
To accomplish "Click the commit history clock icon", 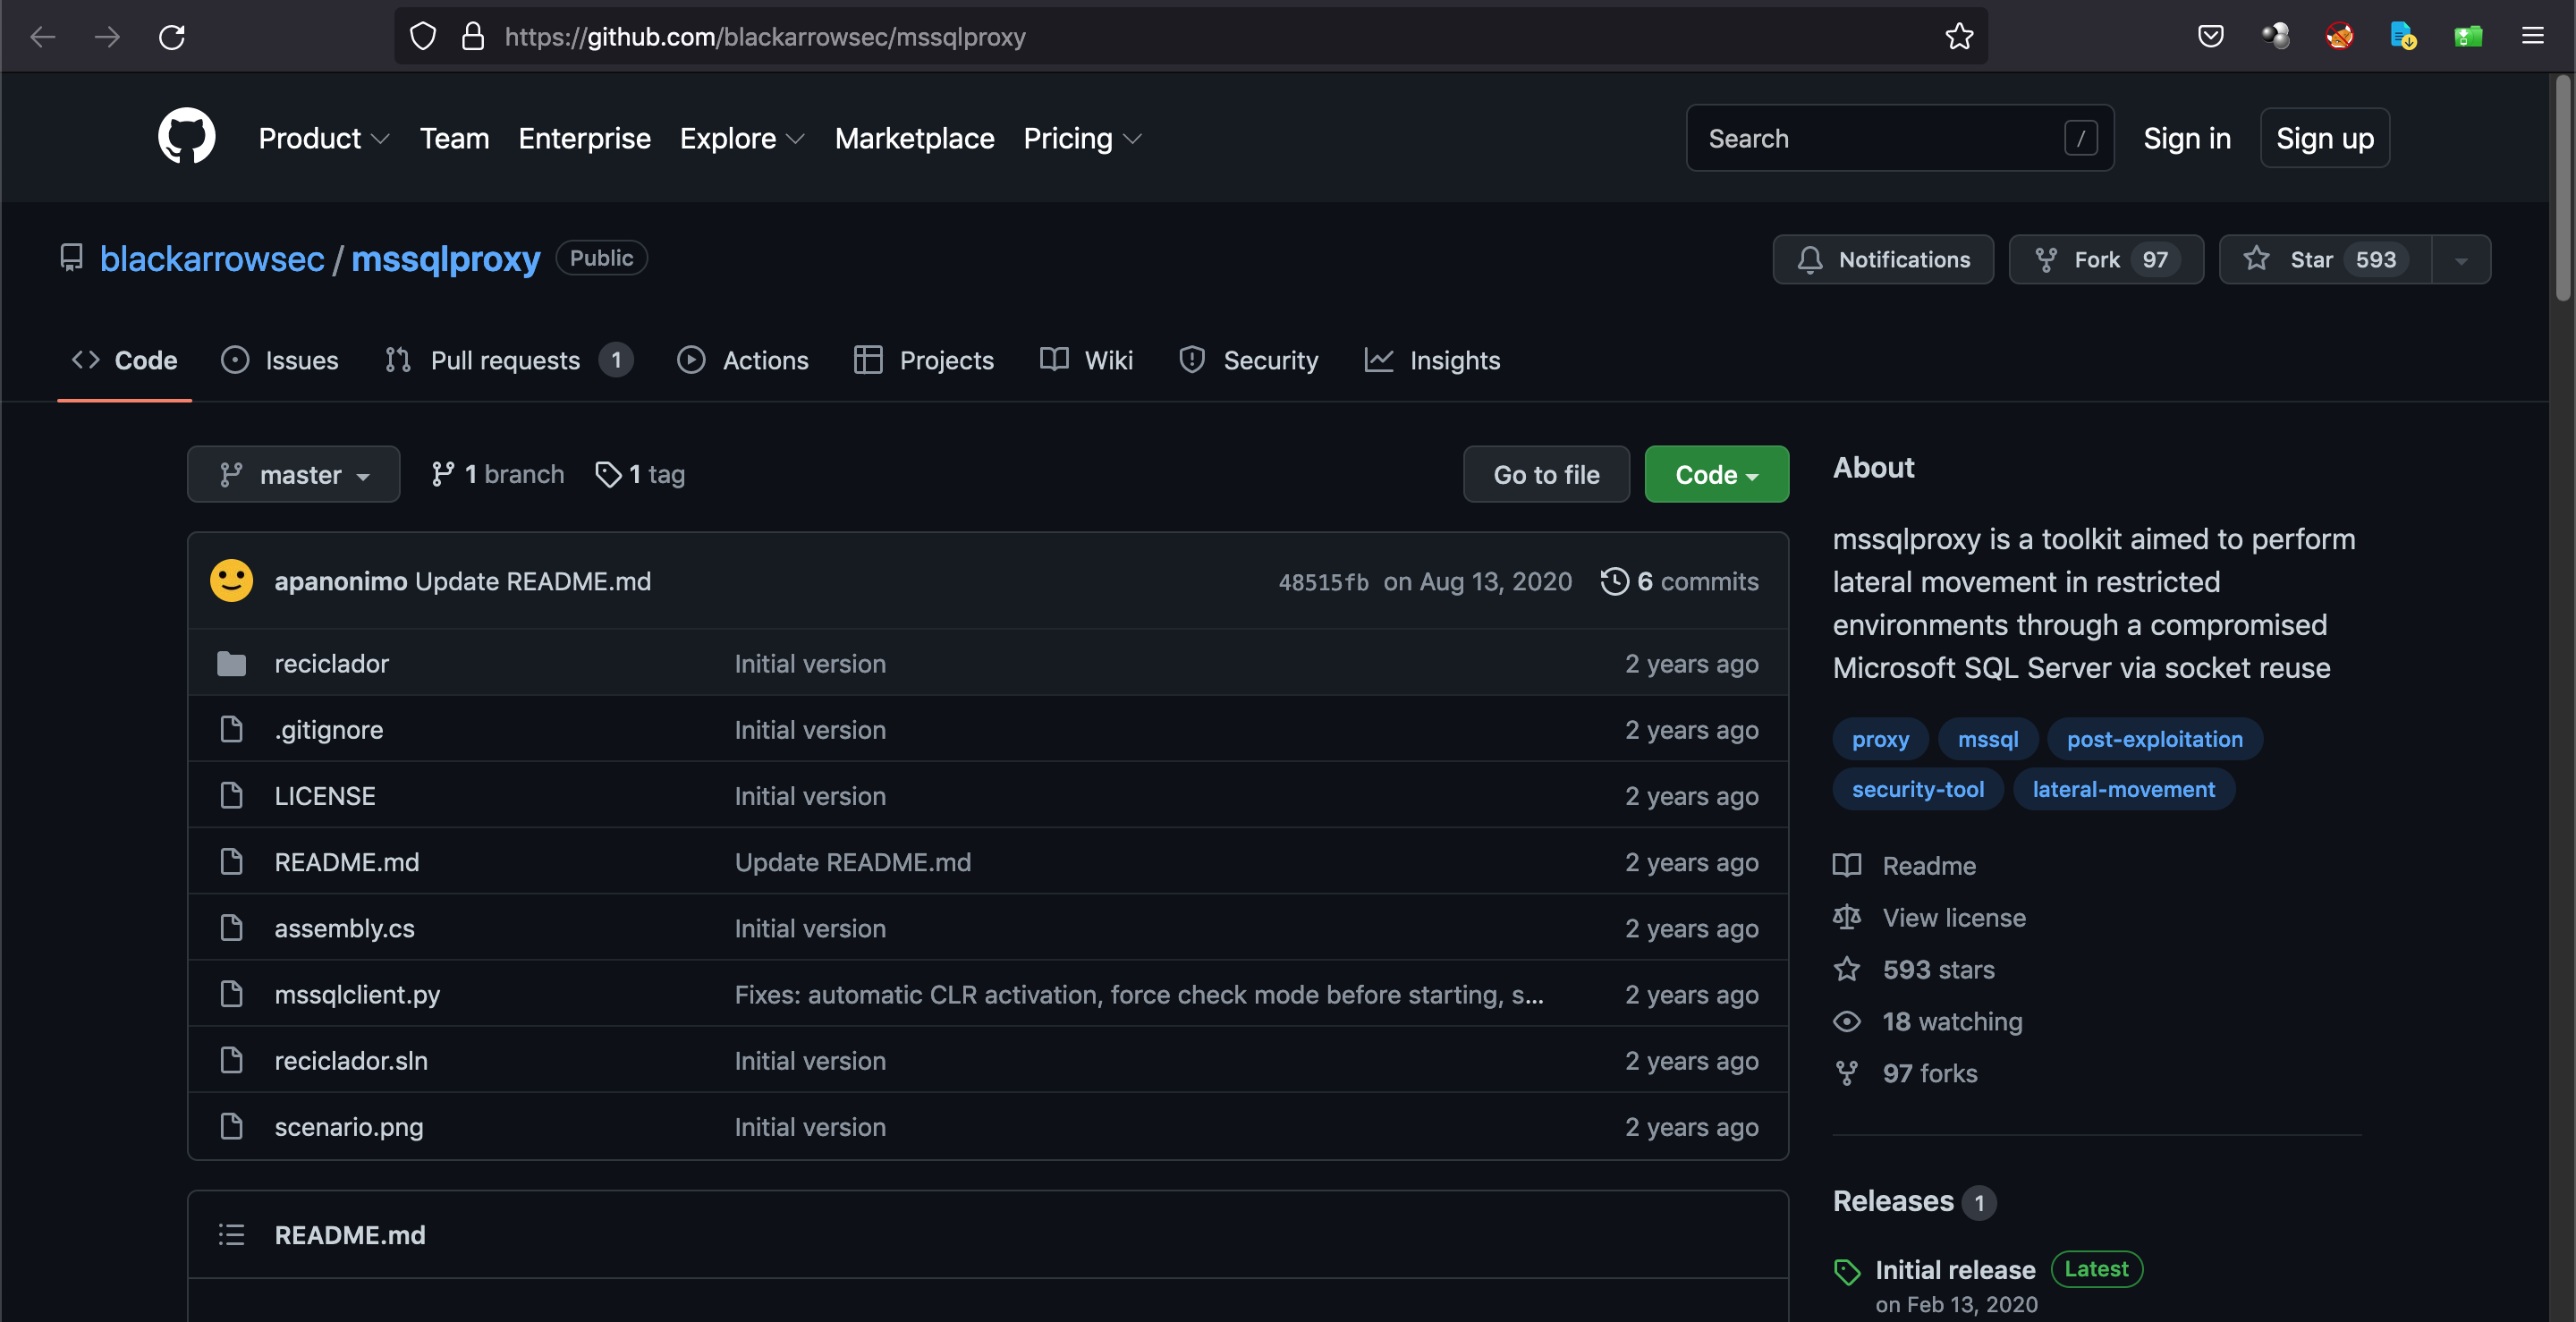I will 1614,581.
